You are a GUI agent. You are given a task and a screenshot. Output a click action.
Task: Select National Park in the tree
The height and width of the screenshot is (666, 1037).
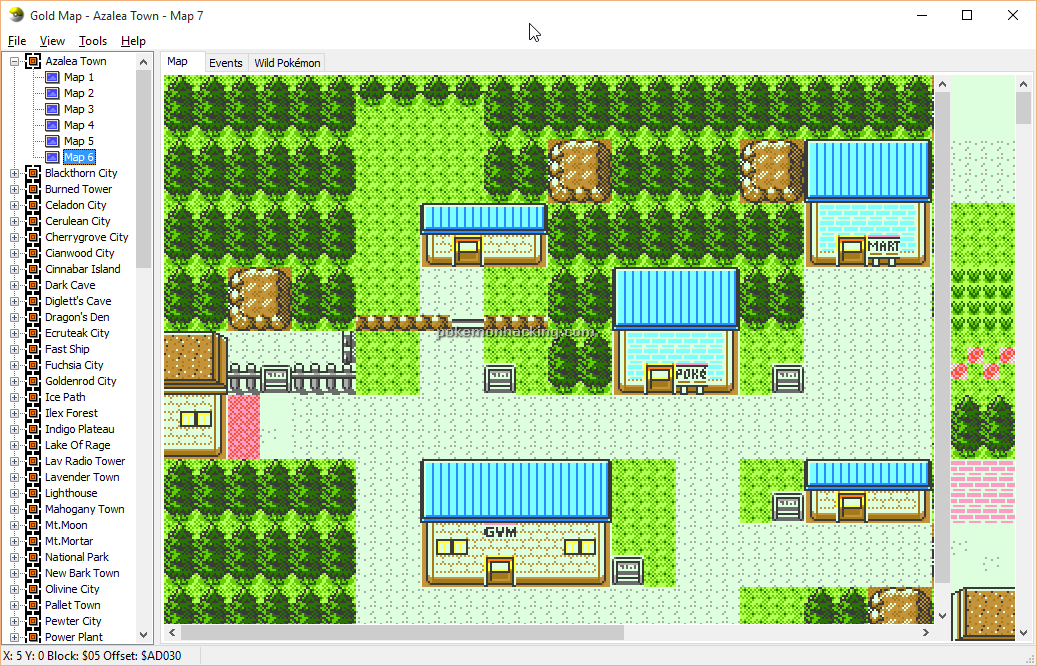(77, 557)
